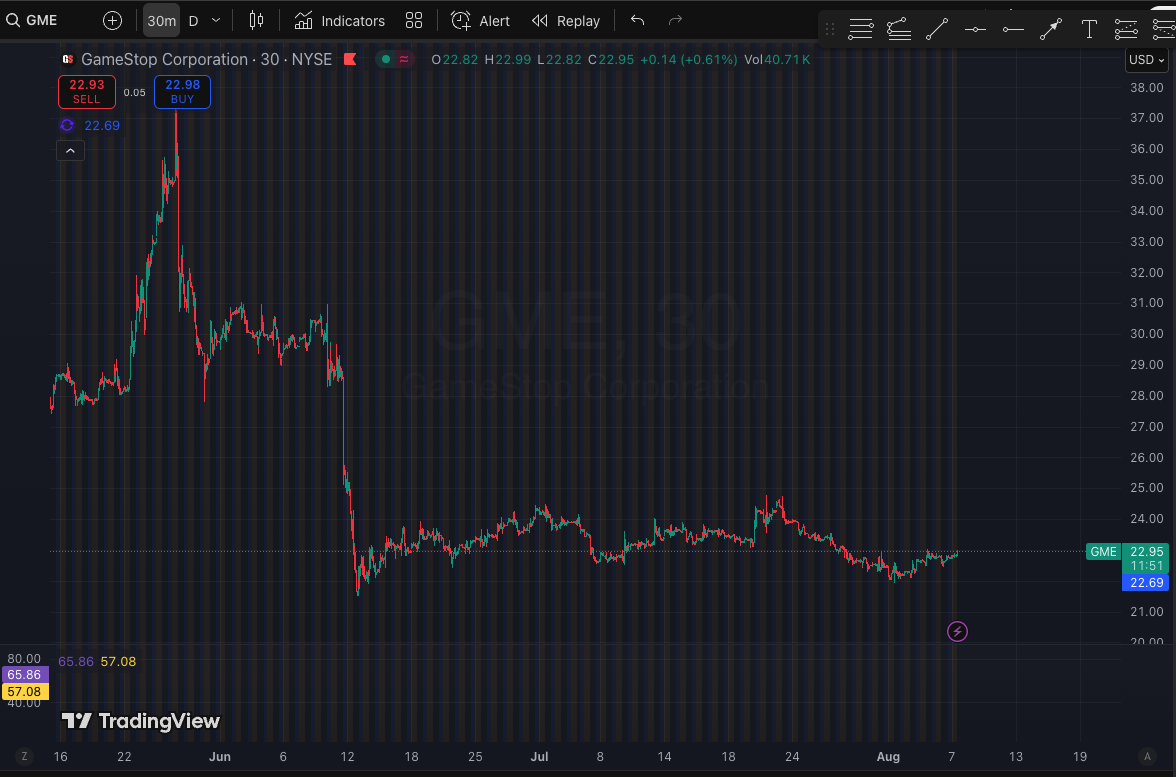This screenshot has height=777, width=1176.
Task: Select the Trend line drawing tool
Action: click(x=937, y=29)
